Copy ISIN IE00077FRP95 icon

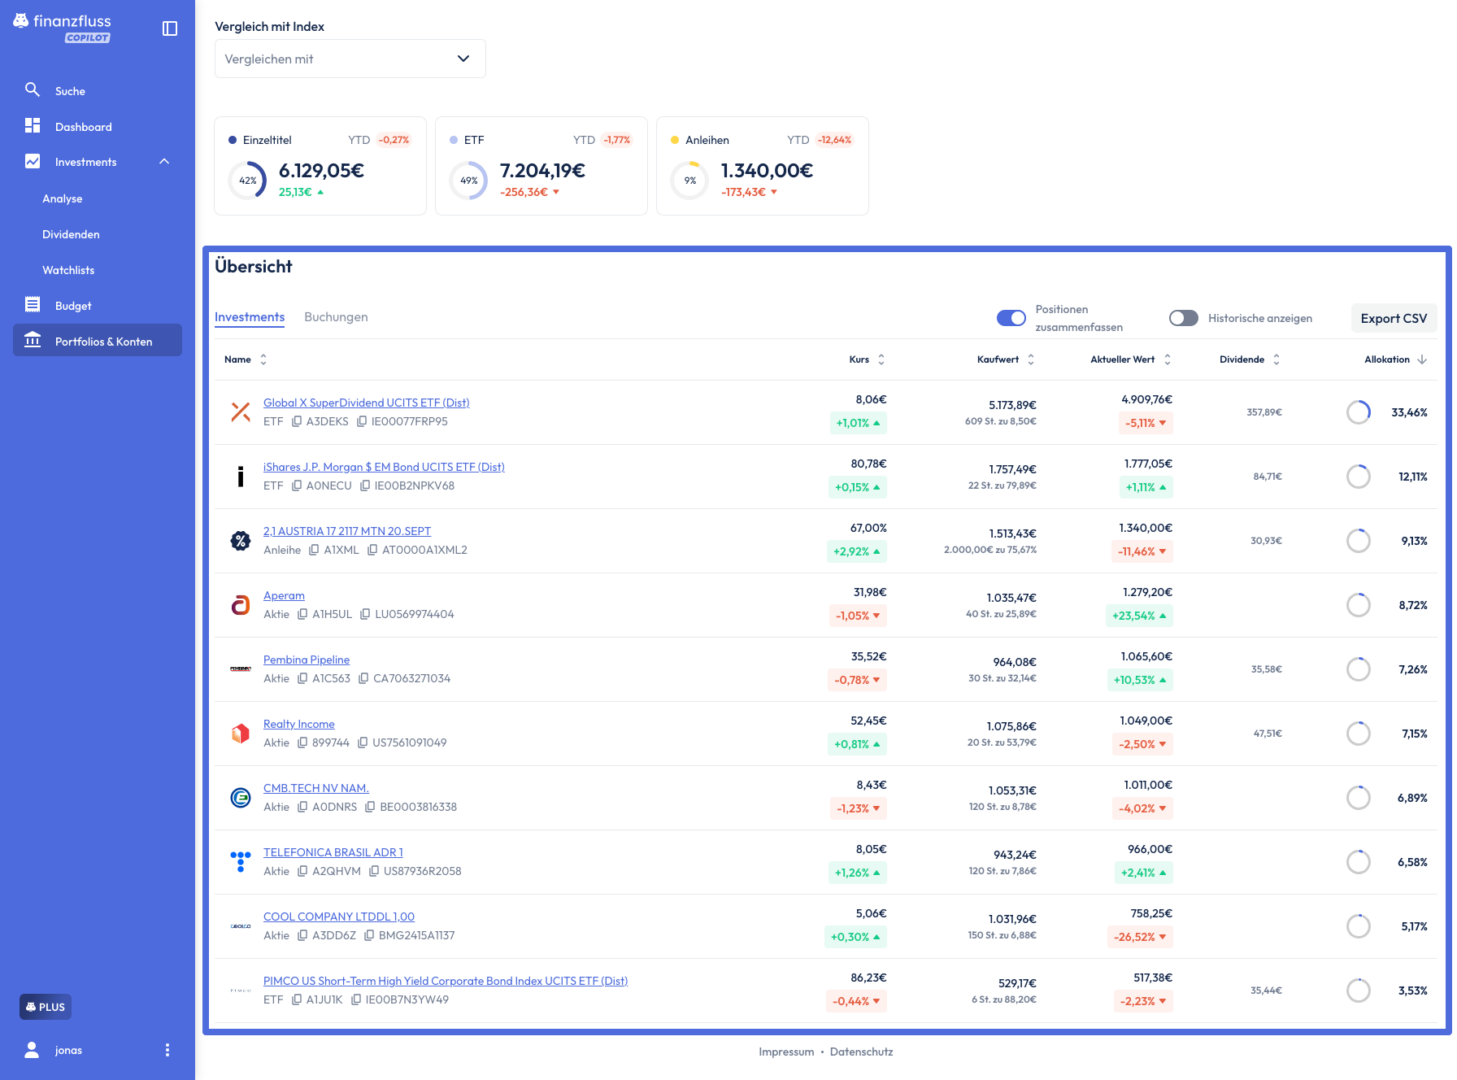click(x=362, y=422)
